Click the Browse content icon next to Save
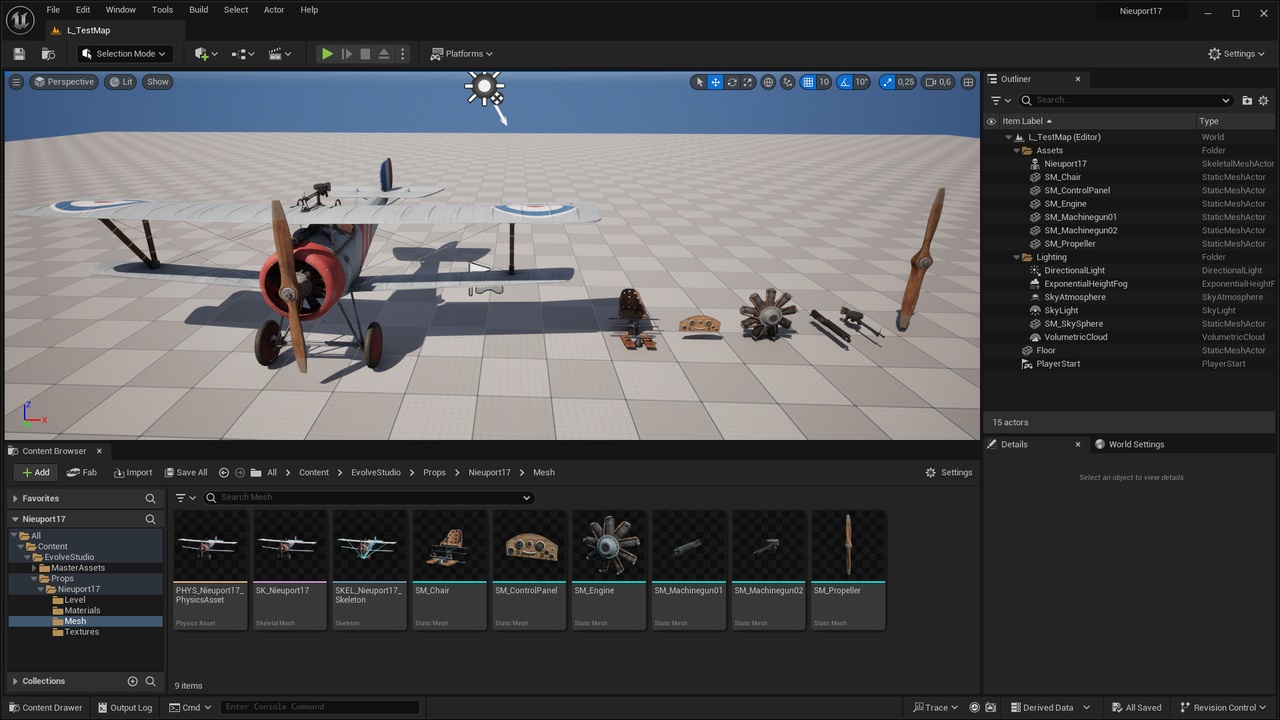Screen dimensions: 1280x720 pos(48,54)
